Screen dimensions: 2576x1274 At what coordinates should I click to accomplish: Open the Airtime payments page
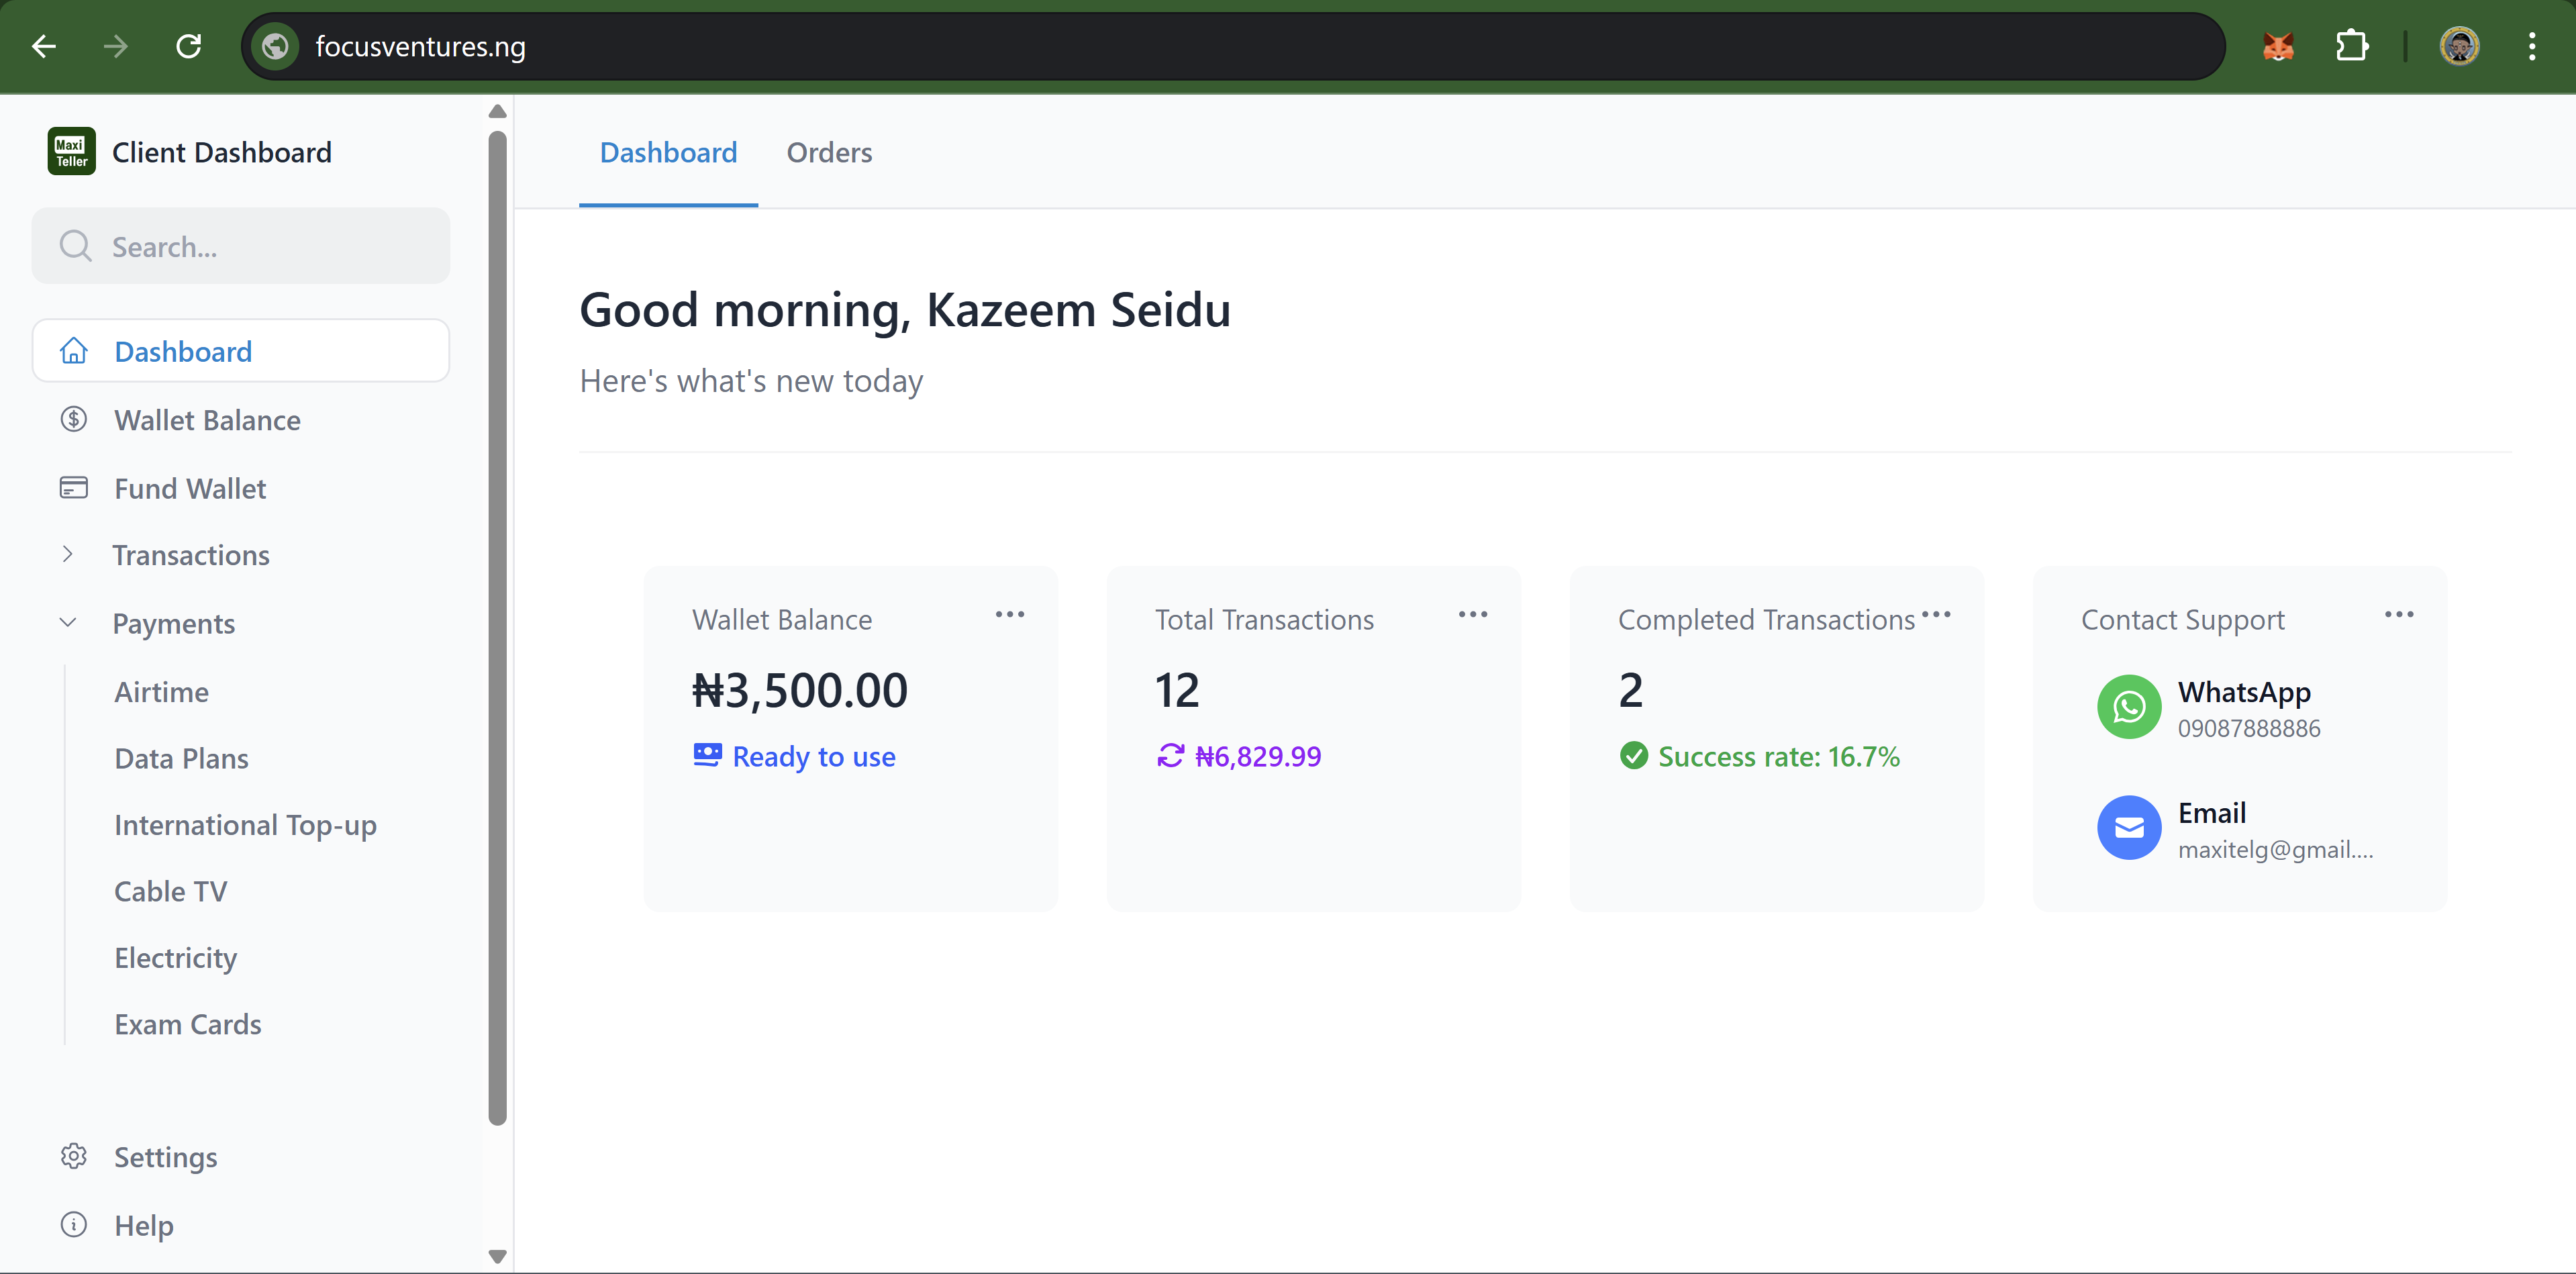click(x=162, y=692)
